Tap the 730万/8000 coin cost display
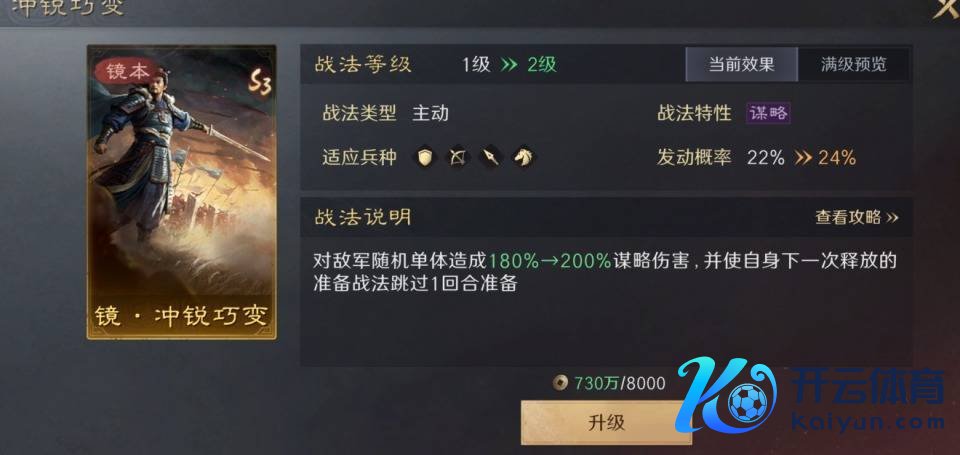960x455 pixels. coord(609,383)
